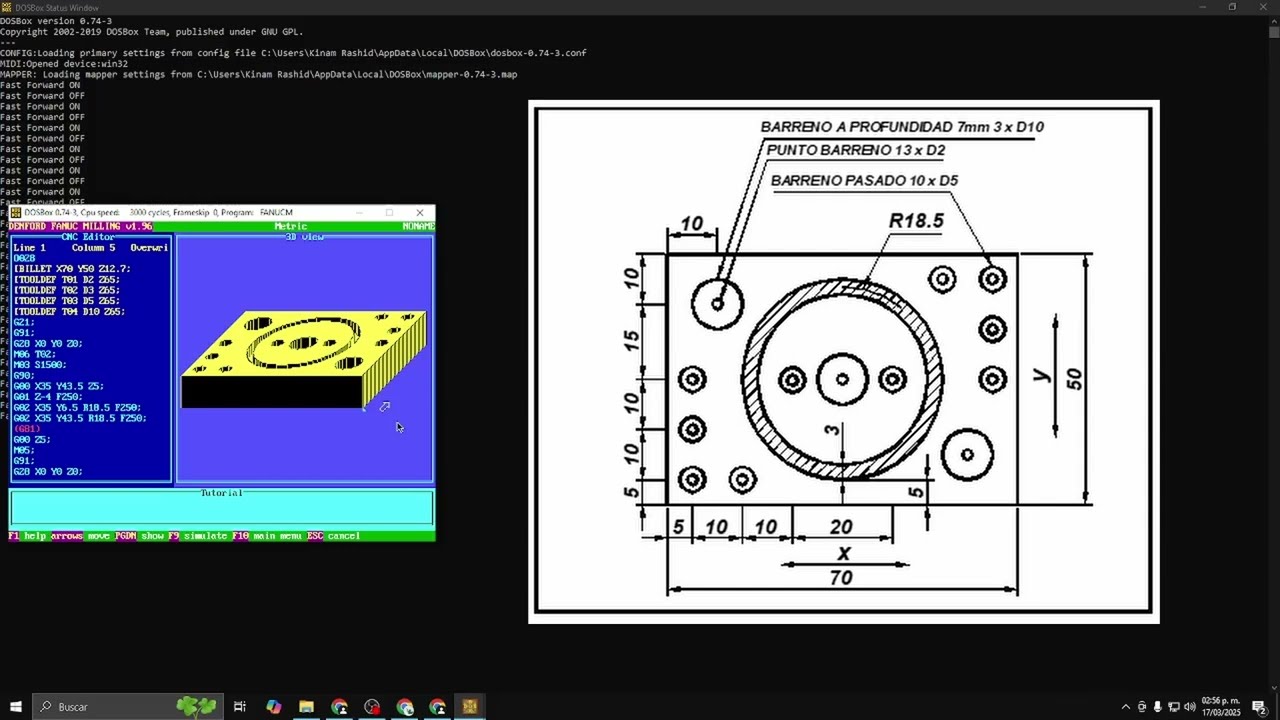The height and width of the screenshot is (720, 1280).
Task: Click the BARRENO PASADO 10 x D5 note
Action: 864,181
